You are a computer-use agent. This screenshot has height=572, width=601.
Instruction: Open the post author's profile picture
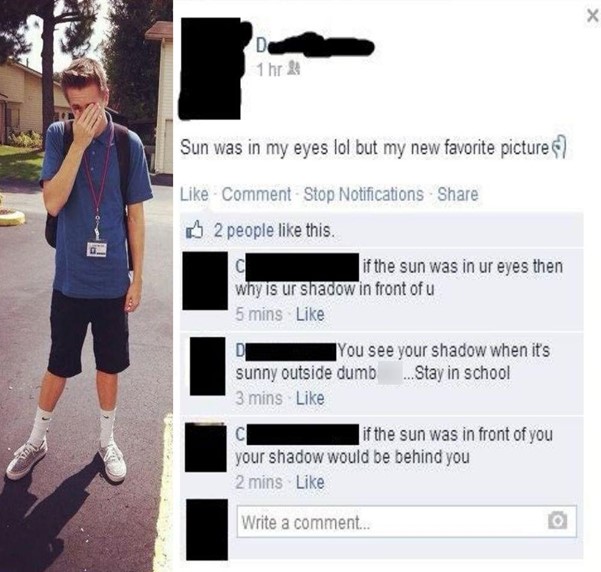coord(210,68)
